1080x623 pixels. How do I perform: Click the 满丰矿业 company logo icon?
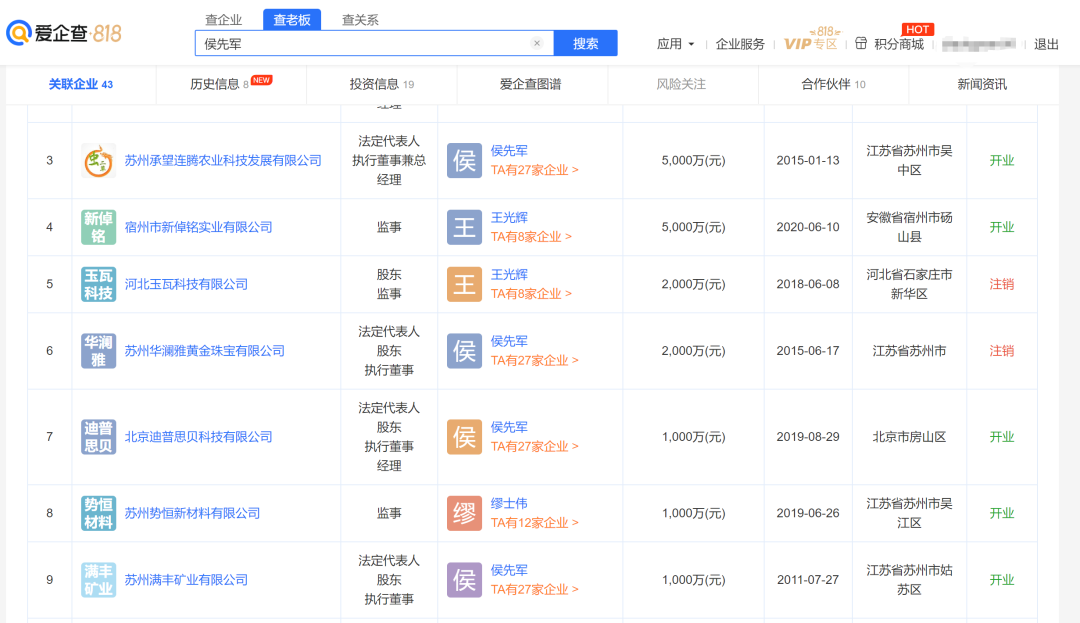pyautogui.click(x=98, y=580)
